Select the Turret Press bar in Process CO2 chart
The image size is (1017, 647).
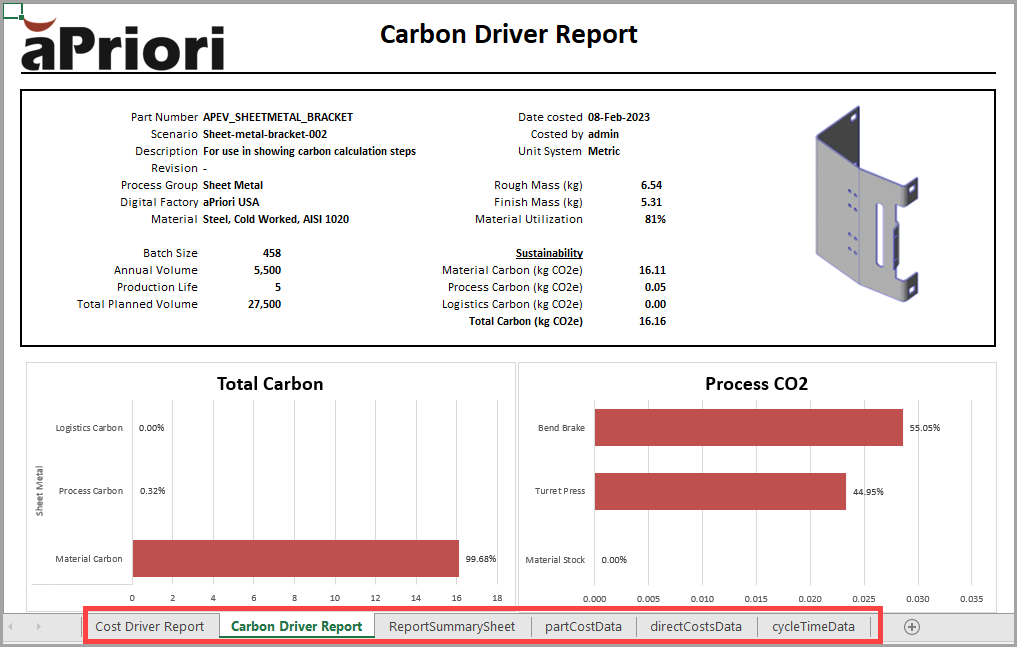click(x=720, y=491)
